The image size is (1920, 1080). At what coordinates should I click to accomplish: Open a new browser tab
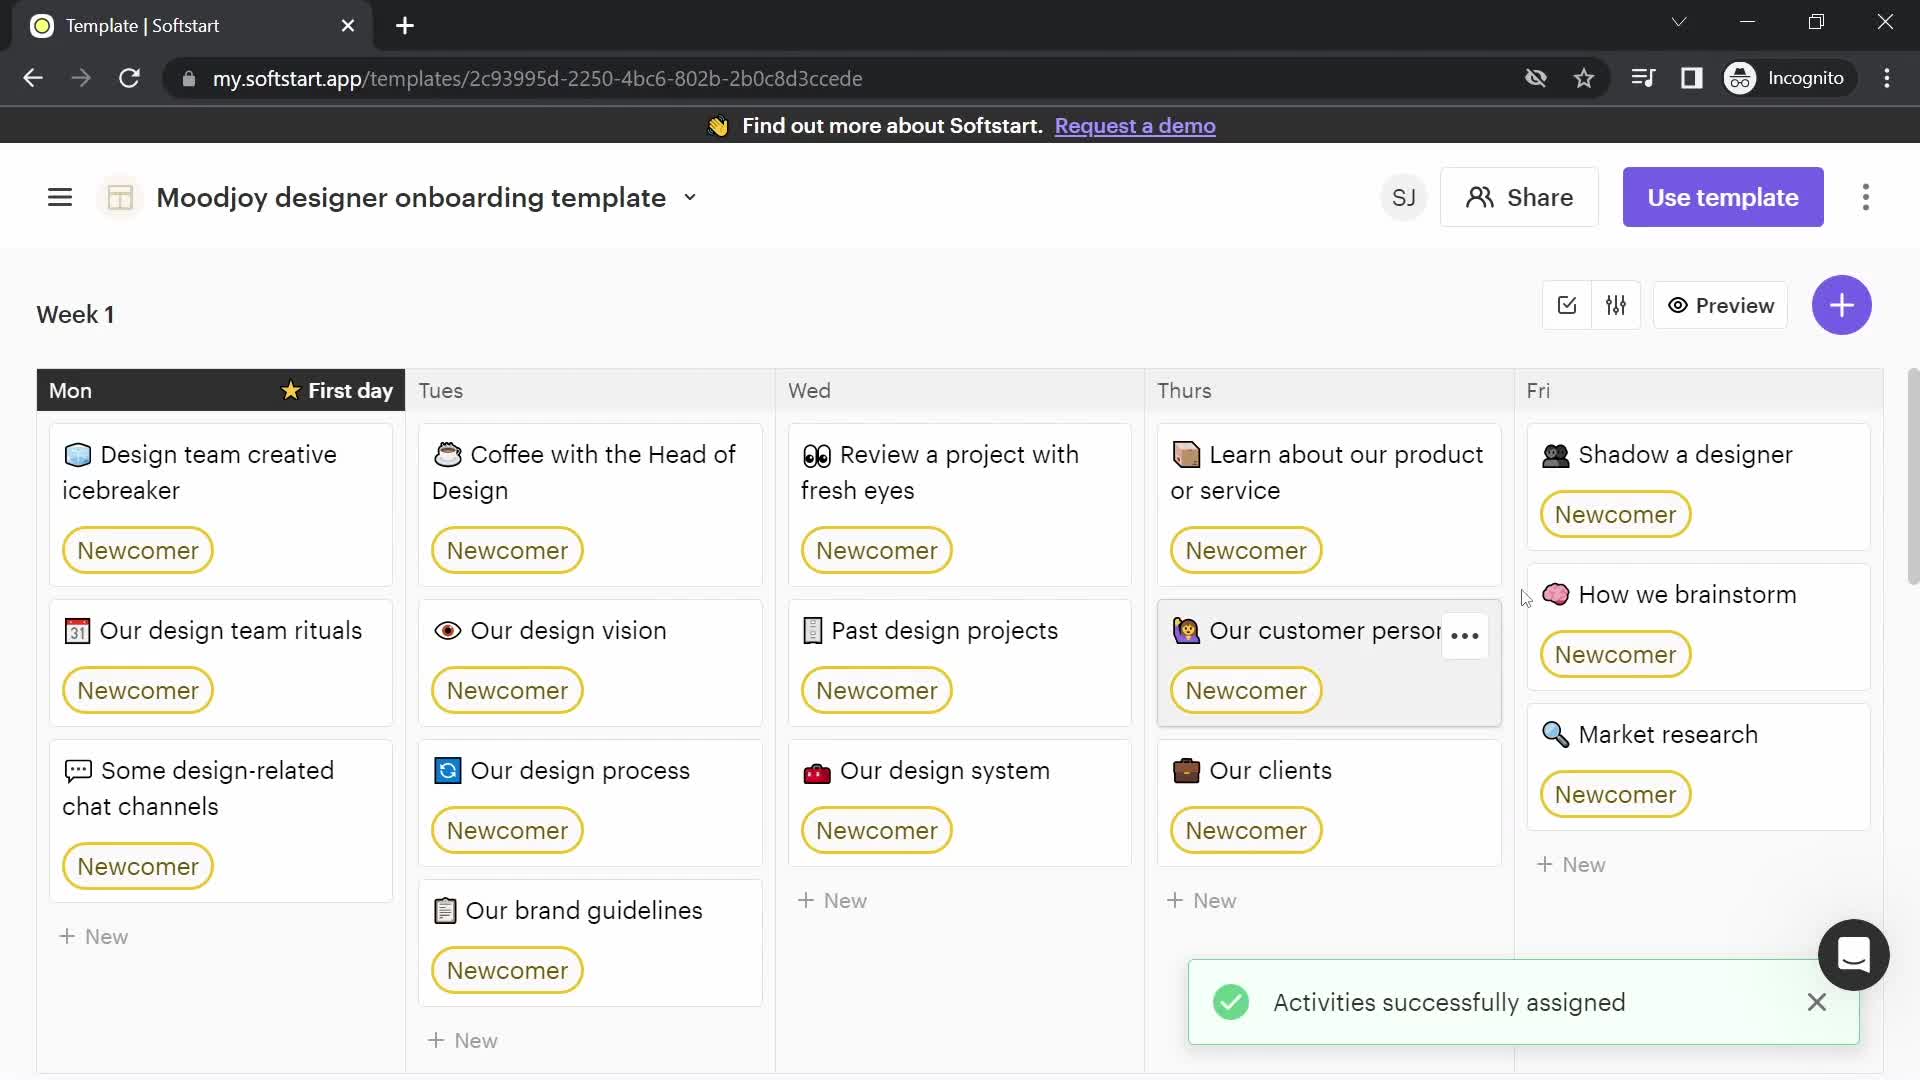(405, 26)
